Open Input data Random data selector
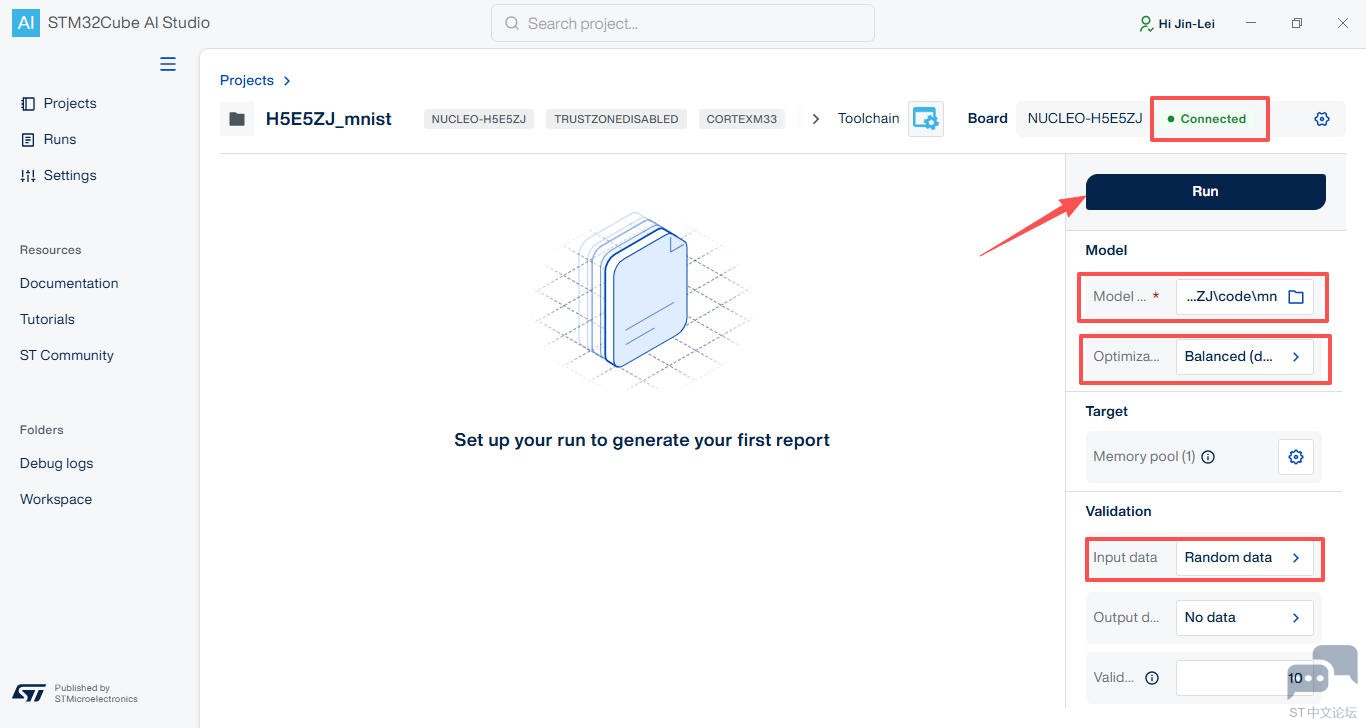 [1244, 558]
